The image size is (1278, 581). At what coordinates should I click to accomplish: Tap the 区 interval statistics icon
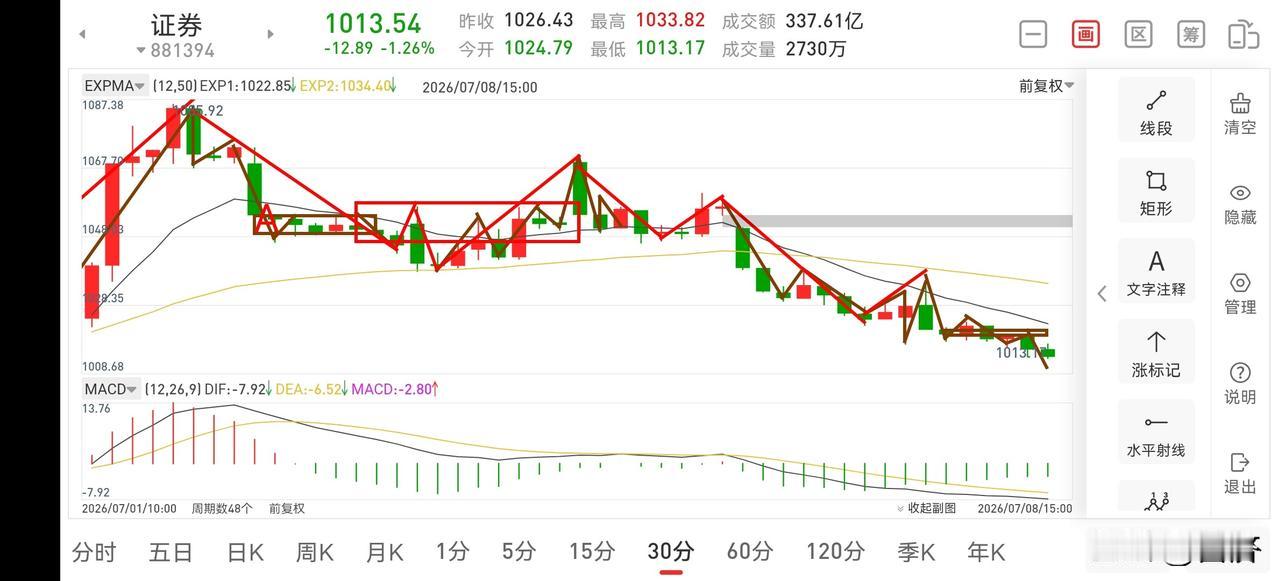(1138, 34)
